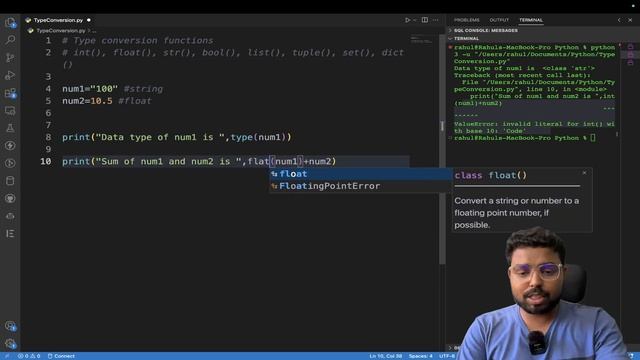Collapse the TERMINAL section header
The image size is (640, 360).
(466, 38)
